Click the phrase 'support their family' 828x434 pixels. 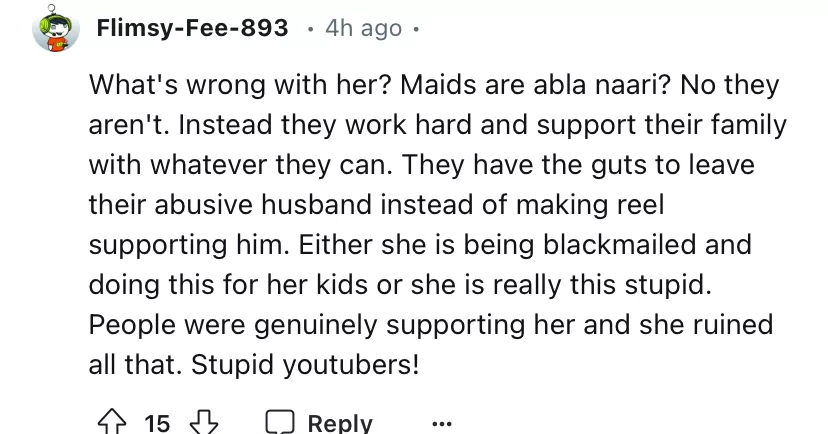[x=669, y=127]
